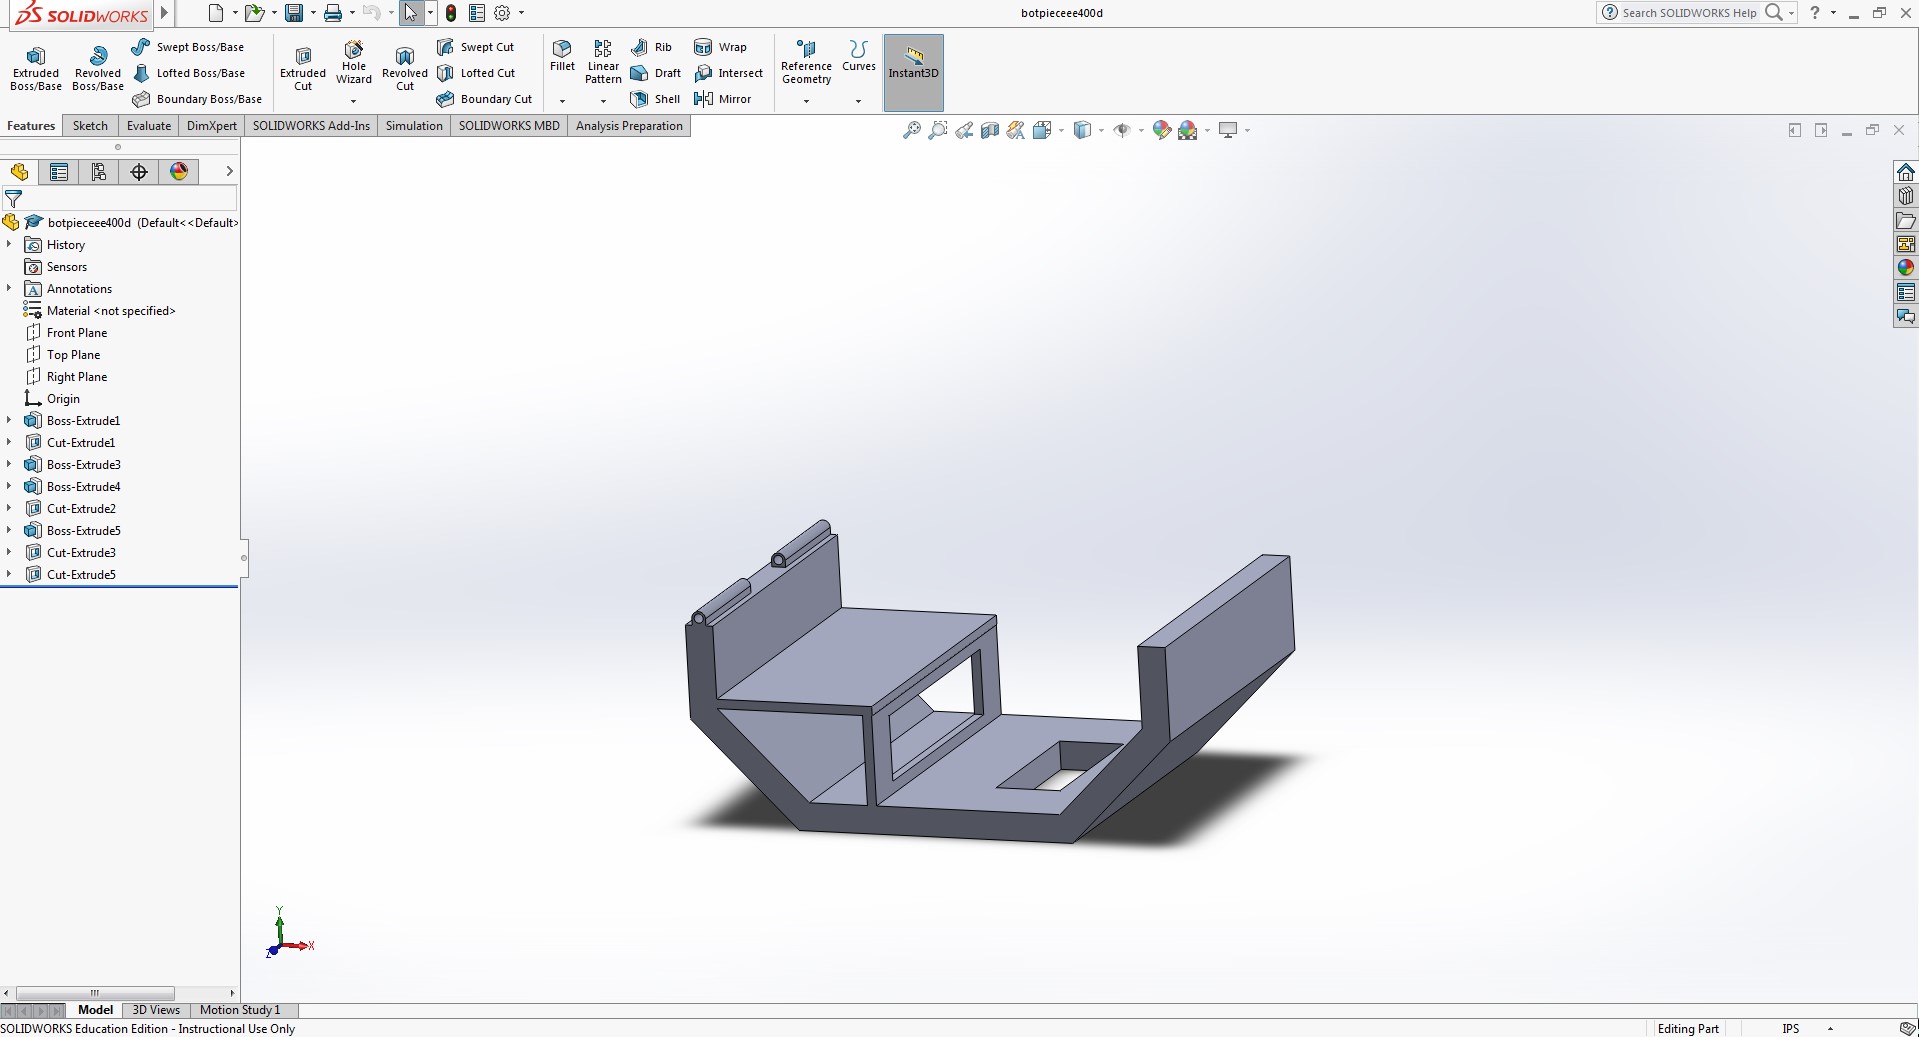1919x1037 pixels.
Task: Expand the Annotations folder
Action: [x=9, y=289]
